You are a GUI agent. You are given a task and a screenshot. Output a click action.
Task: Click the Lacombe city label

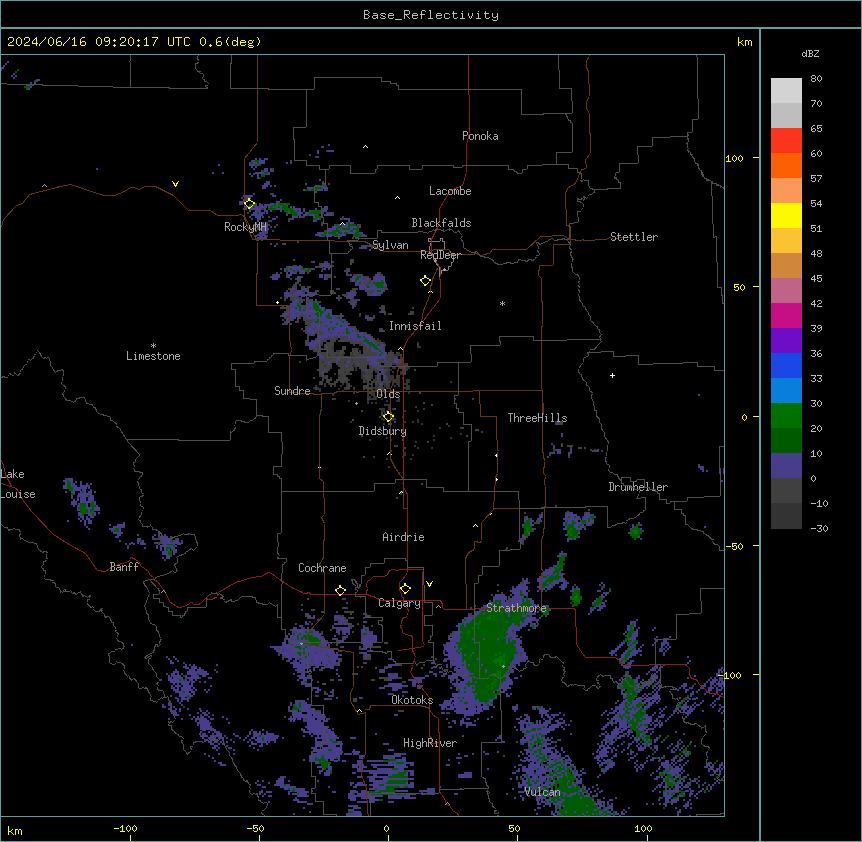point(450,191)
